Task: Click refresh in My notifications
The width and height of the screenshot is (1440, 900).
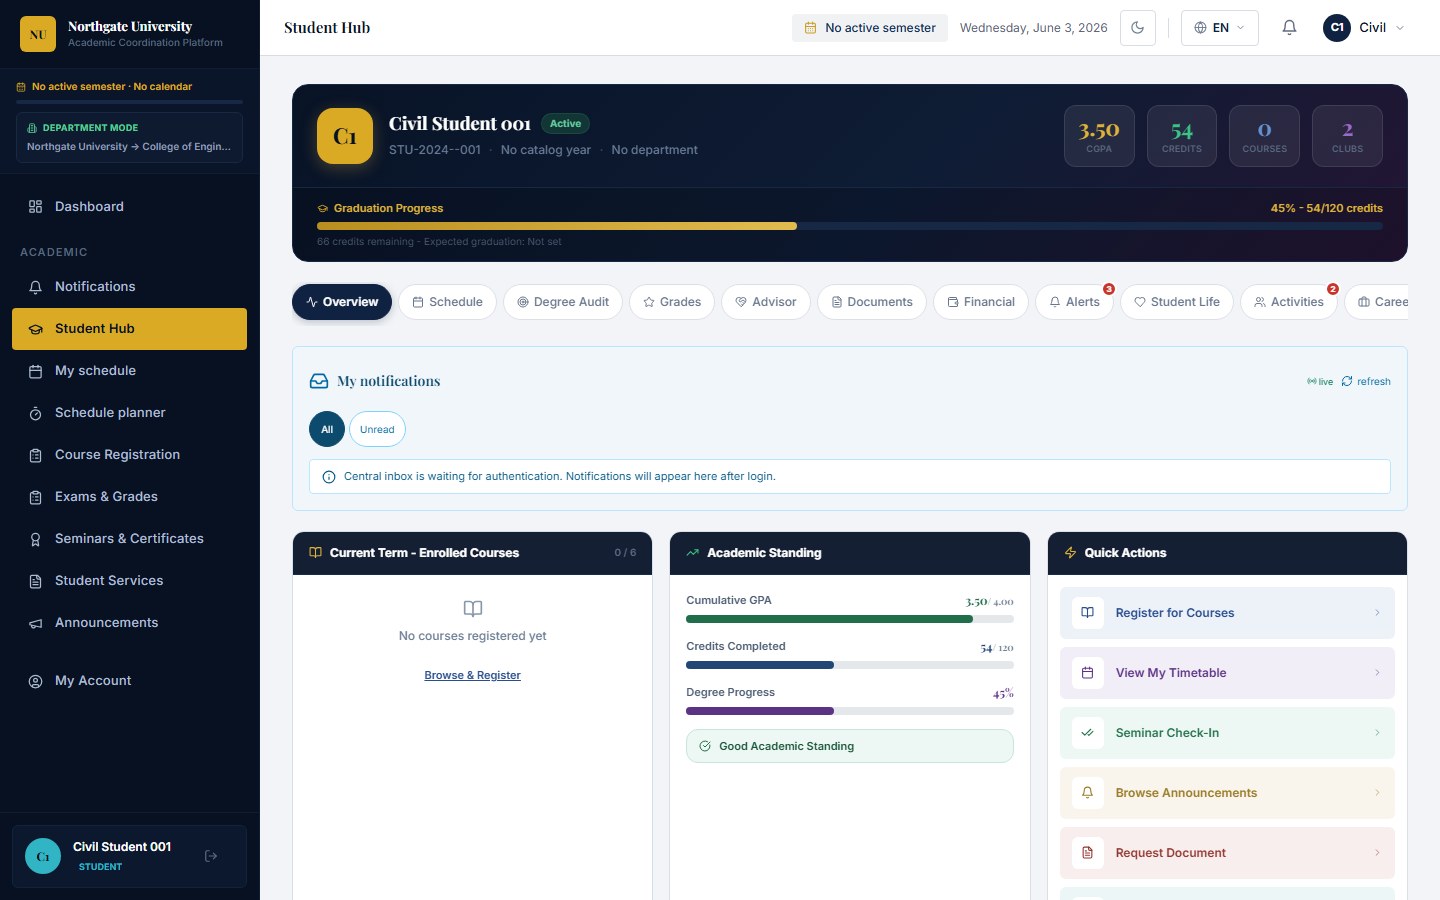Action: 1366,381
